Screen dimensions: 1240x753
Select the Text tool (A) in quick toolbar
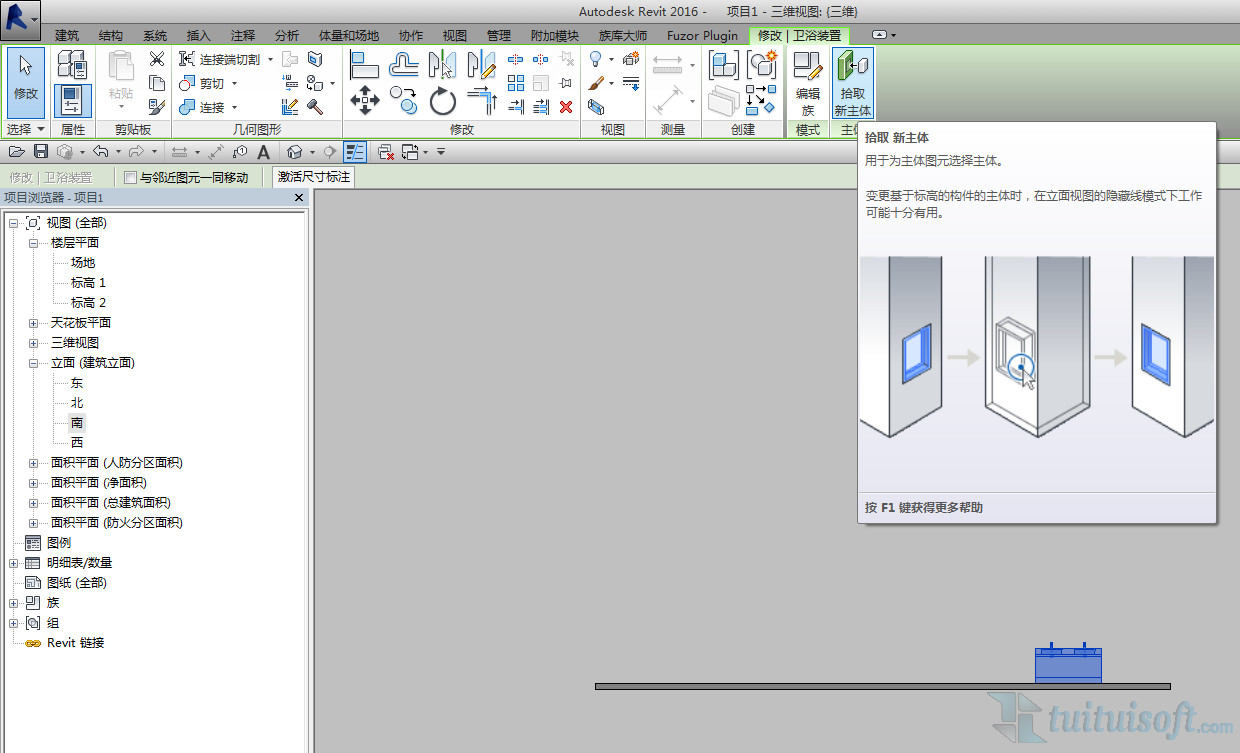click(263, 152)
